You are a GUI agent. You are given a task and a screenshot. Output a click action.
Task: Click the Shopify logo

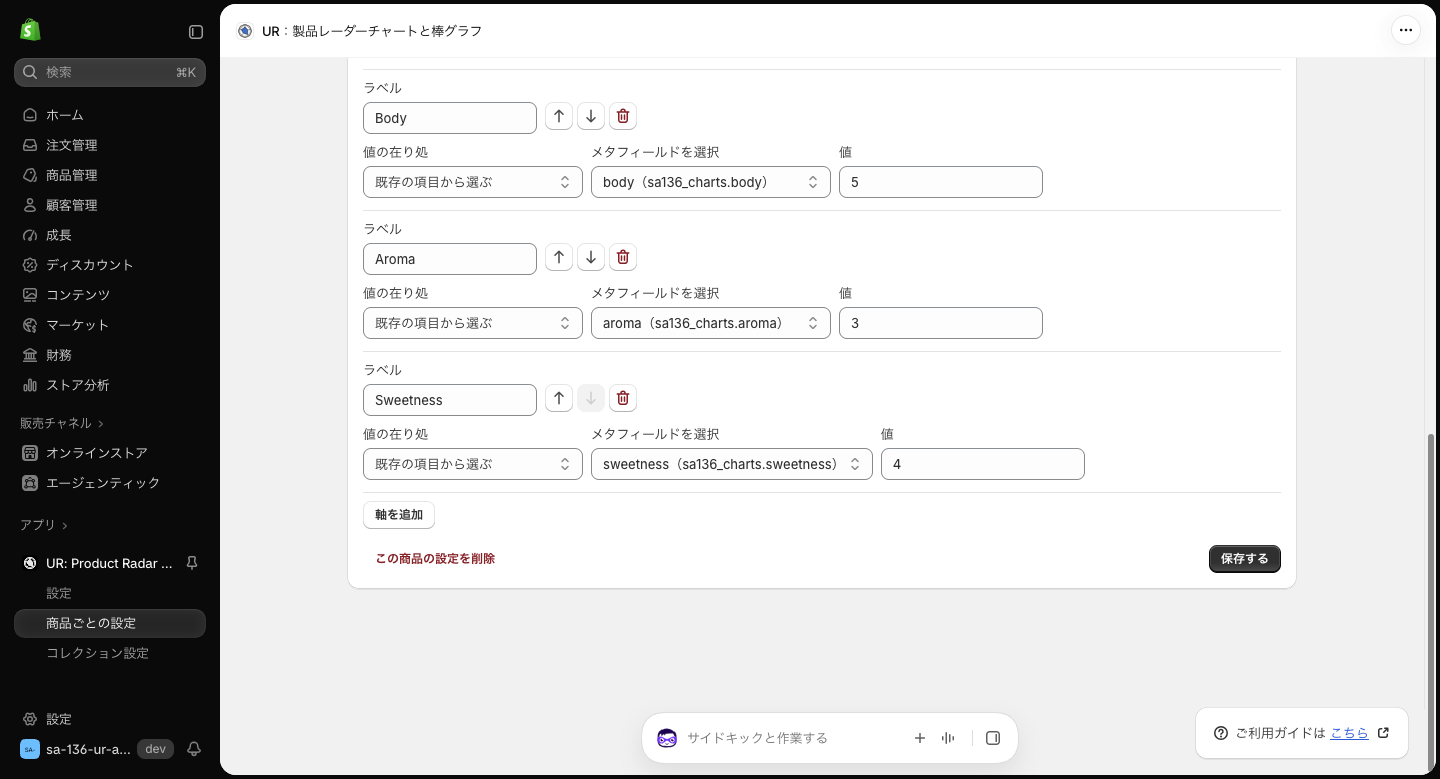30,30
